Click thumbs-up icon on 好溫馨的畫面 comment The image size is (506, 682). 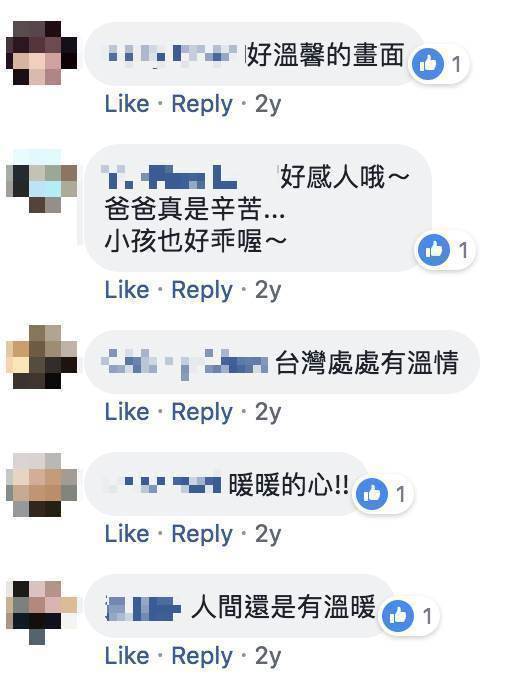(x=428, y=64)
